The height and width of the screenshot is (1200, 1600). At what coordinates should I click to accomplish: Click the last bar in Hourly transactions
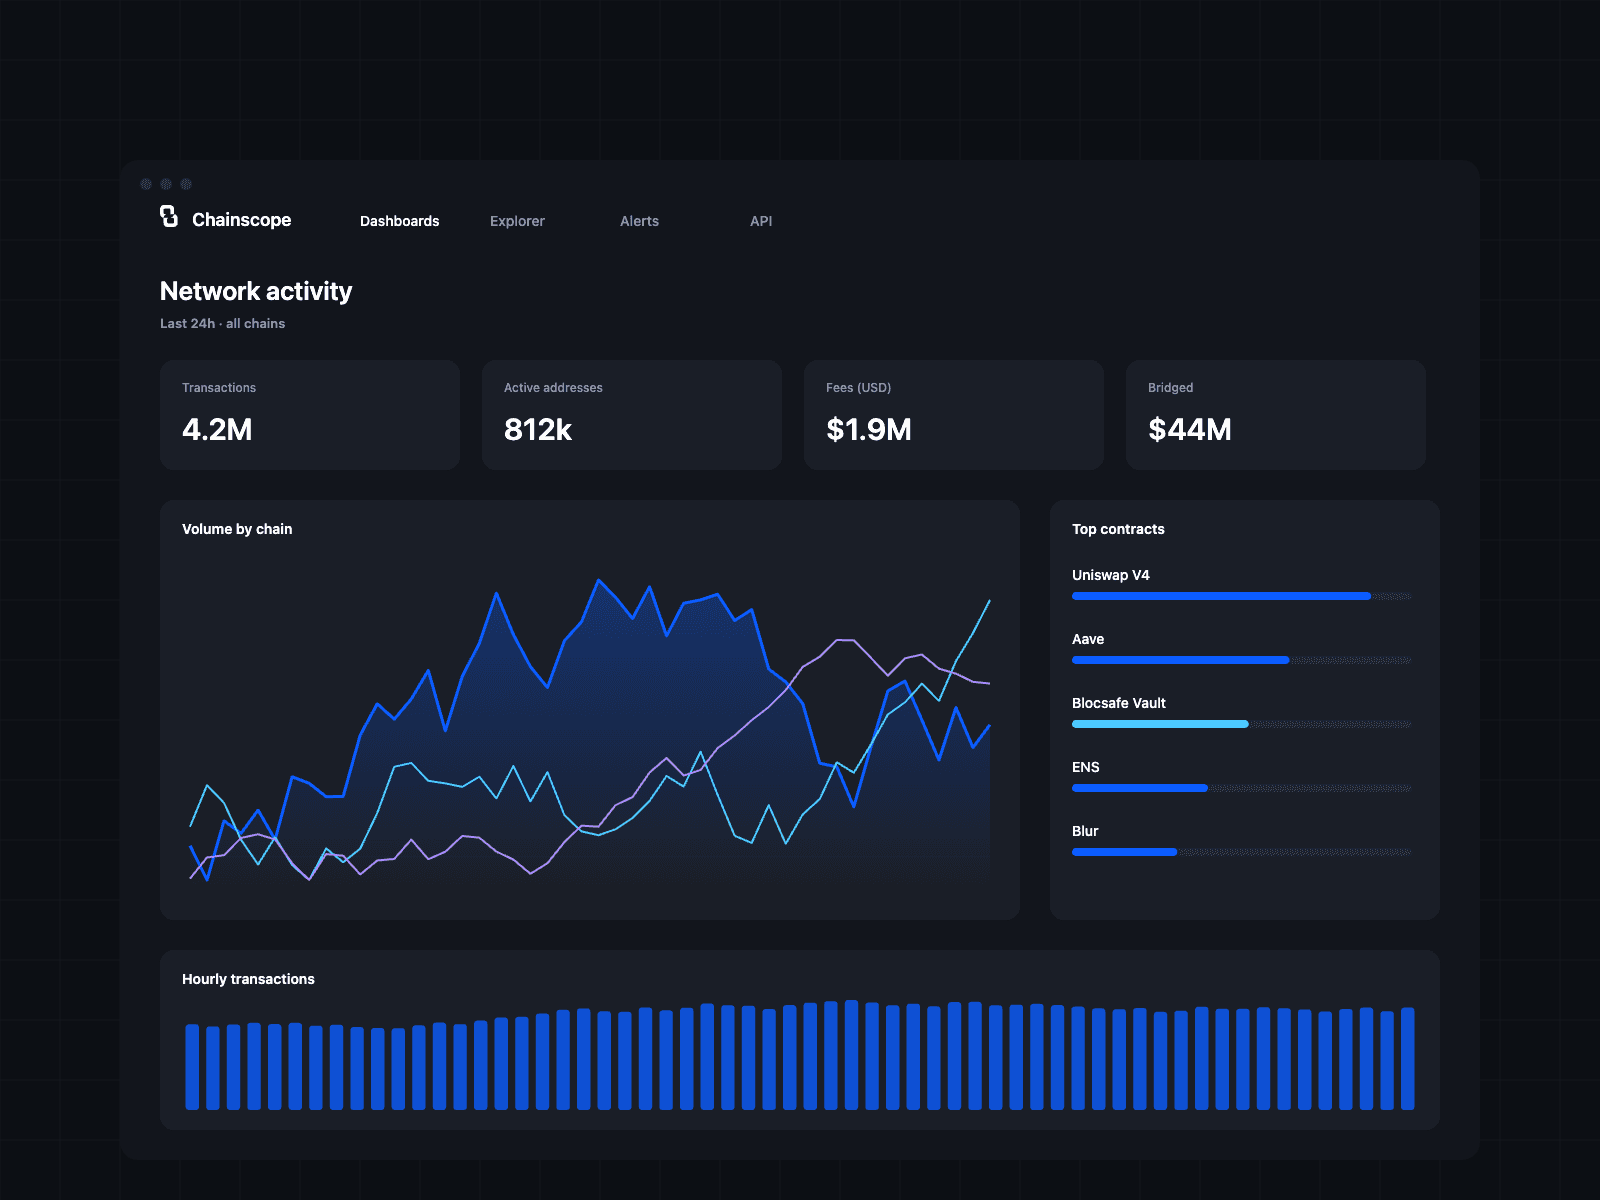coord(1408,1059)
